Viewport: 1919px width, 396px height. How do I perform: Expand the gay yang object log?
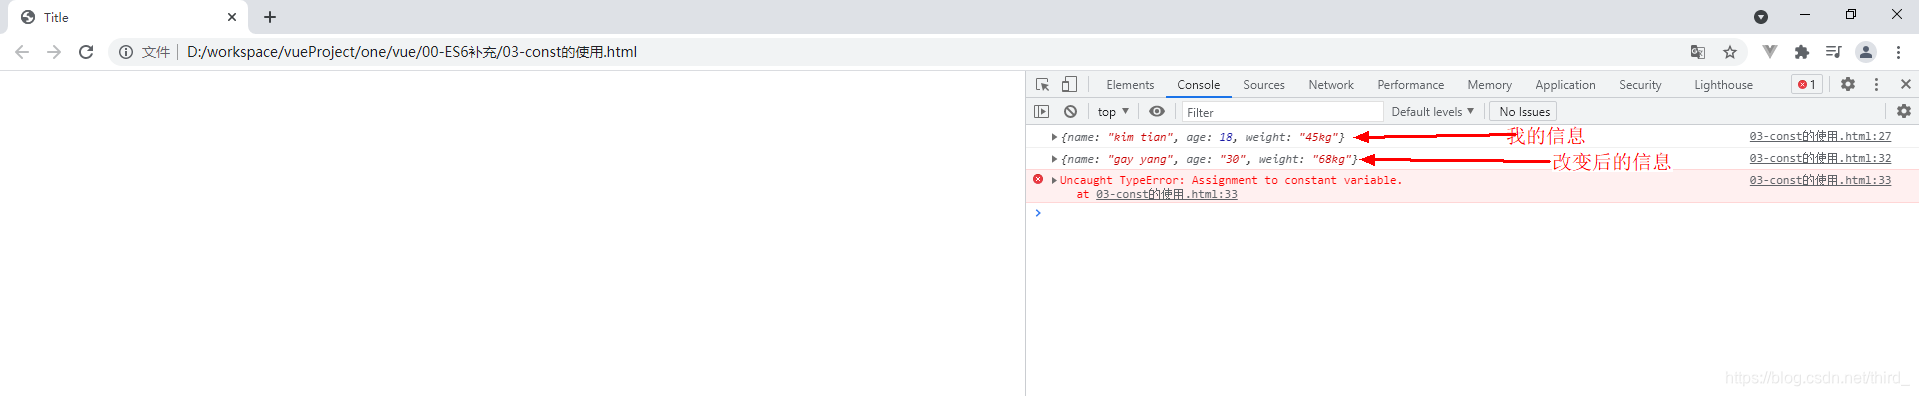coord(1054,159)
